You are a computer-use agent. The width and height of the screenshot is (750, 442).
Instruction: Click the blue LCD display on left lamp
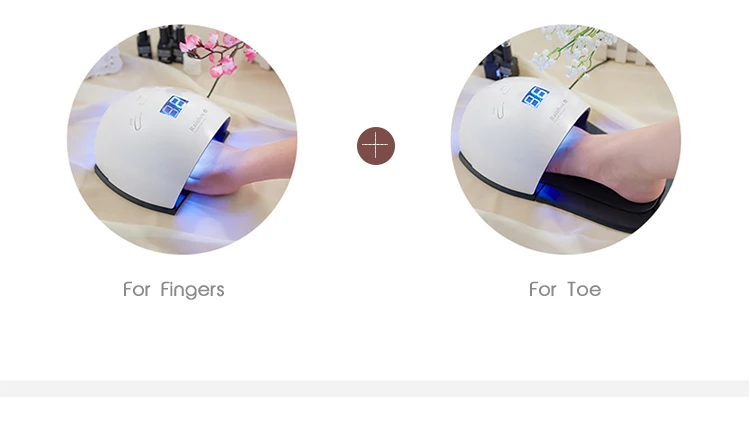click(x=173, y=106)
